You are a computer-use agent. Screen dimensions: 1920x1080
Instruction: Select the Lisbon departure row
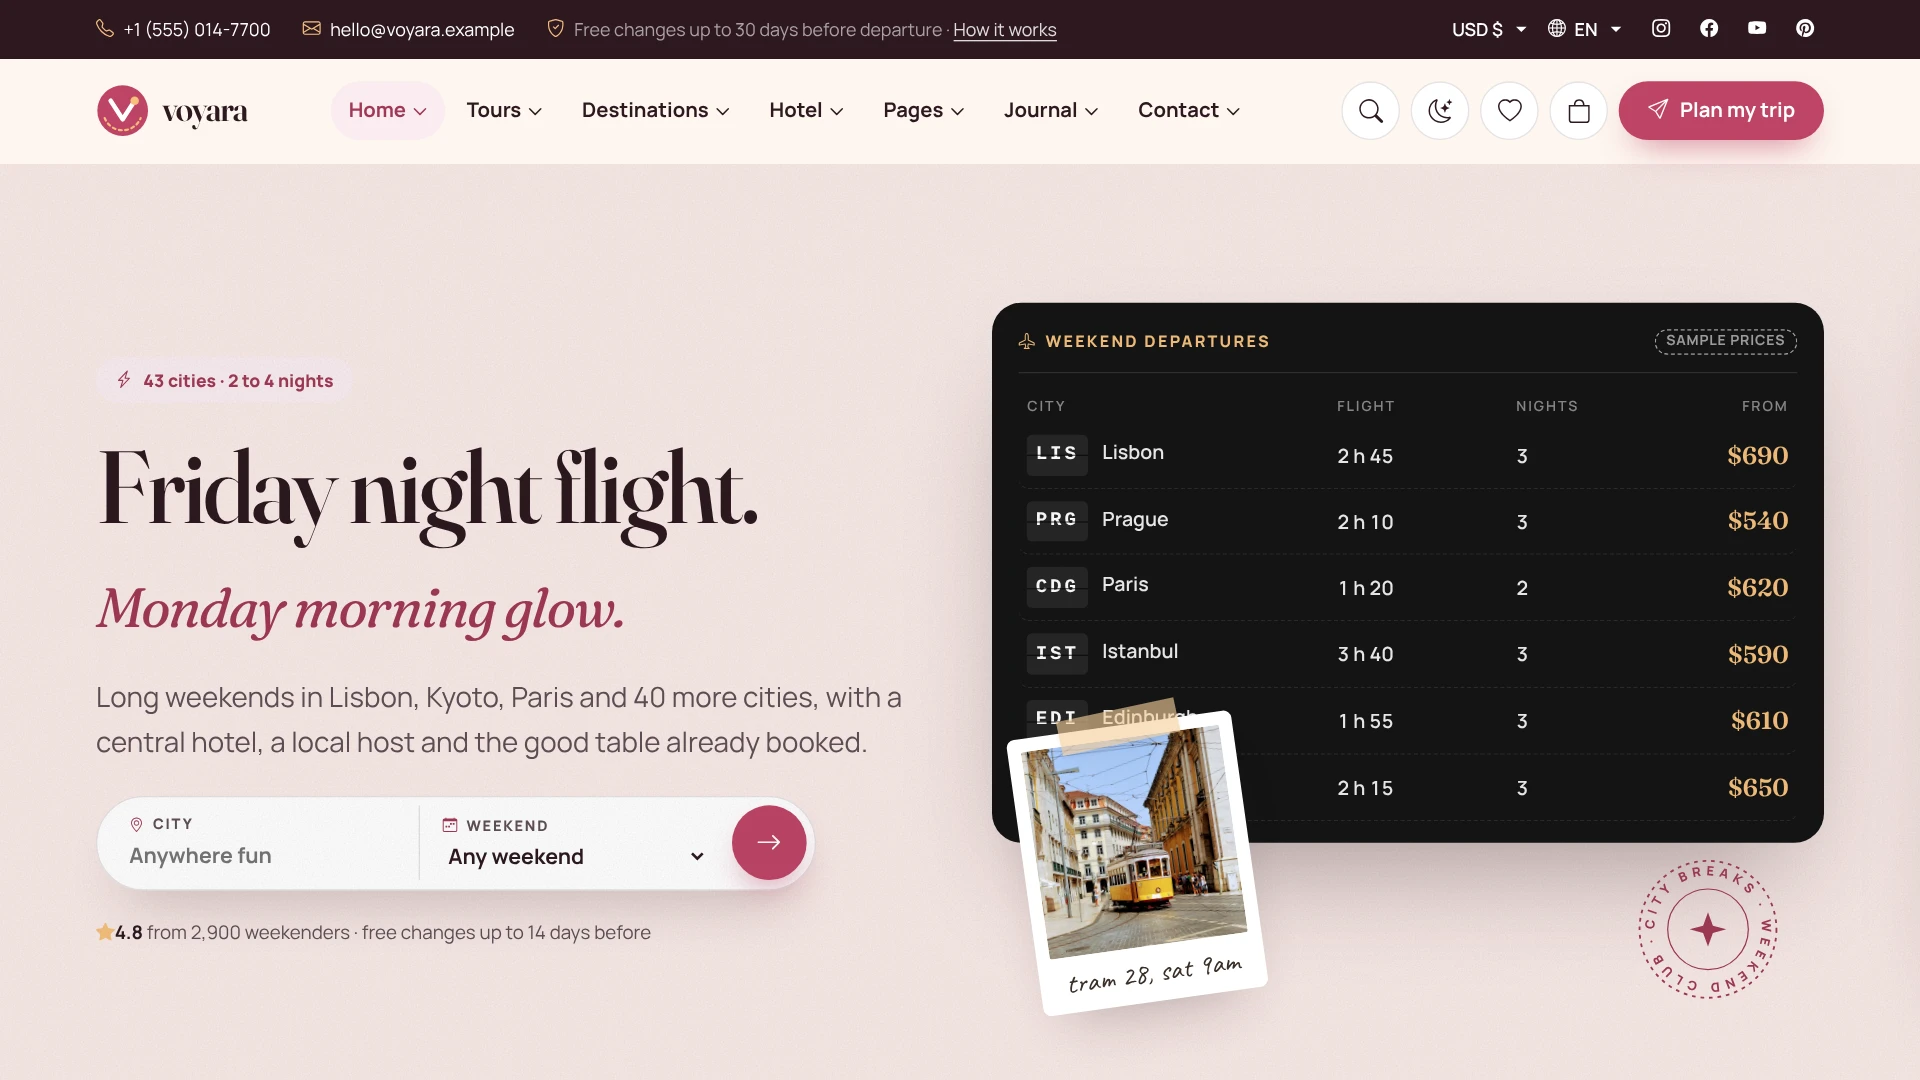1407,455
